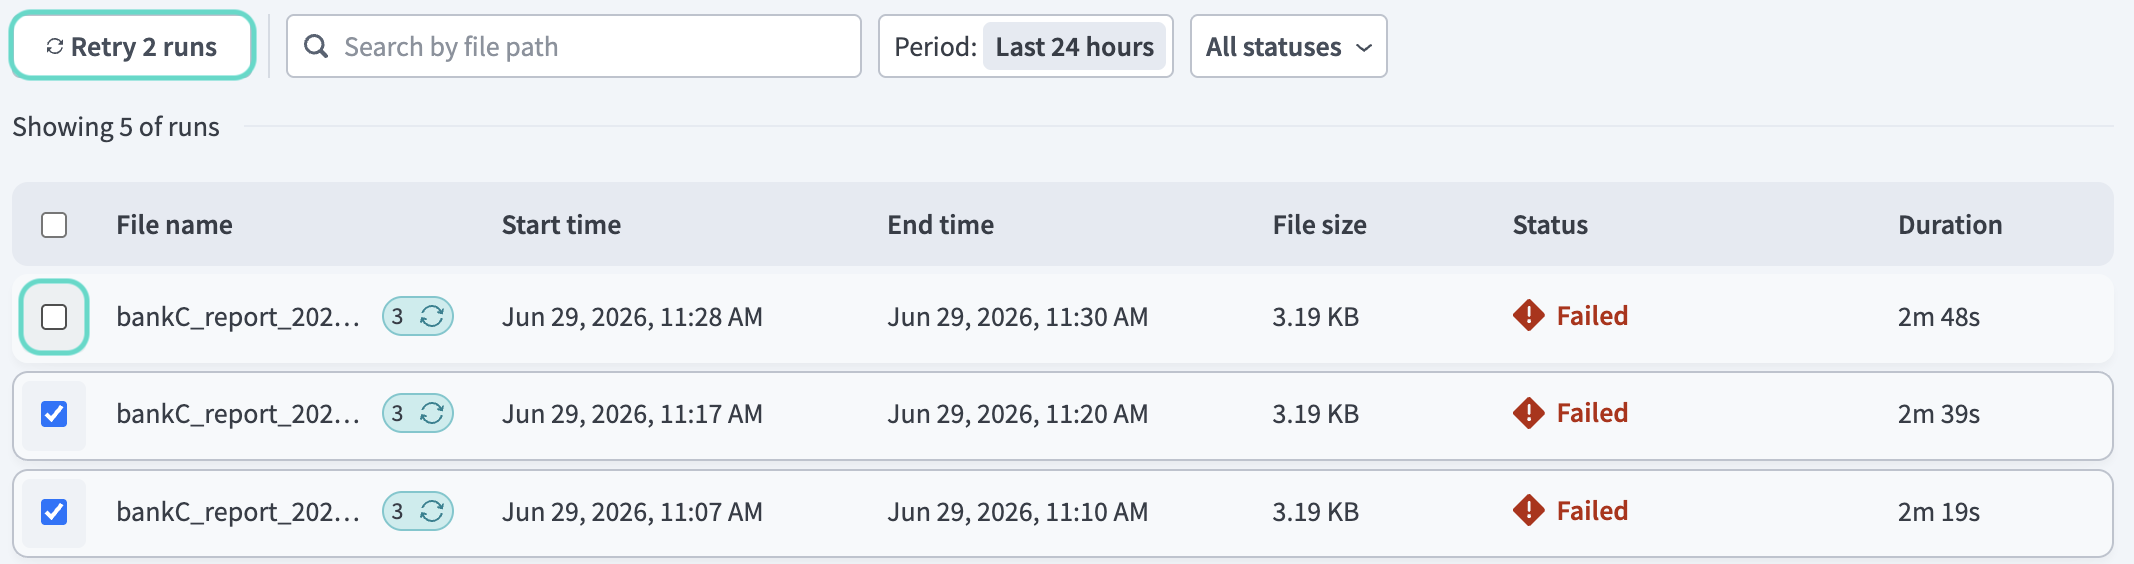
Task: Open the All statuses dropdown
Action: coord(1288,46)
